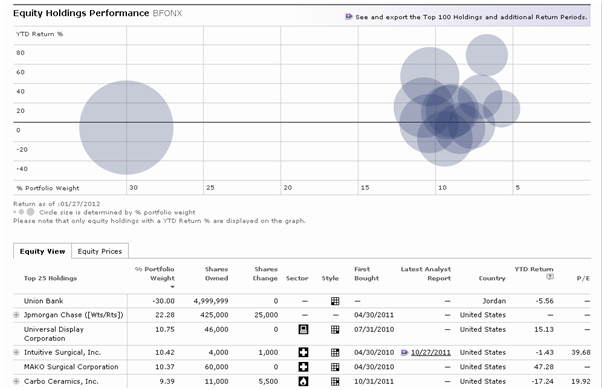604x390 pixels.
Task: View the style box icon for MAKO Surgical
Action: (x=335, y=367)
